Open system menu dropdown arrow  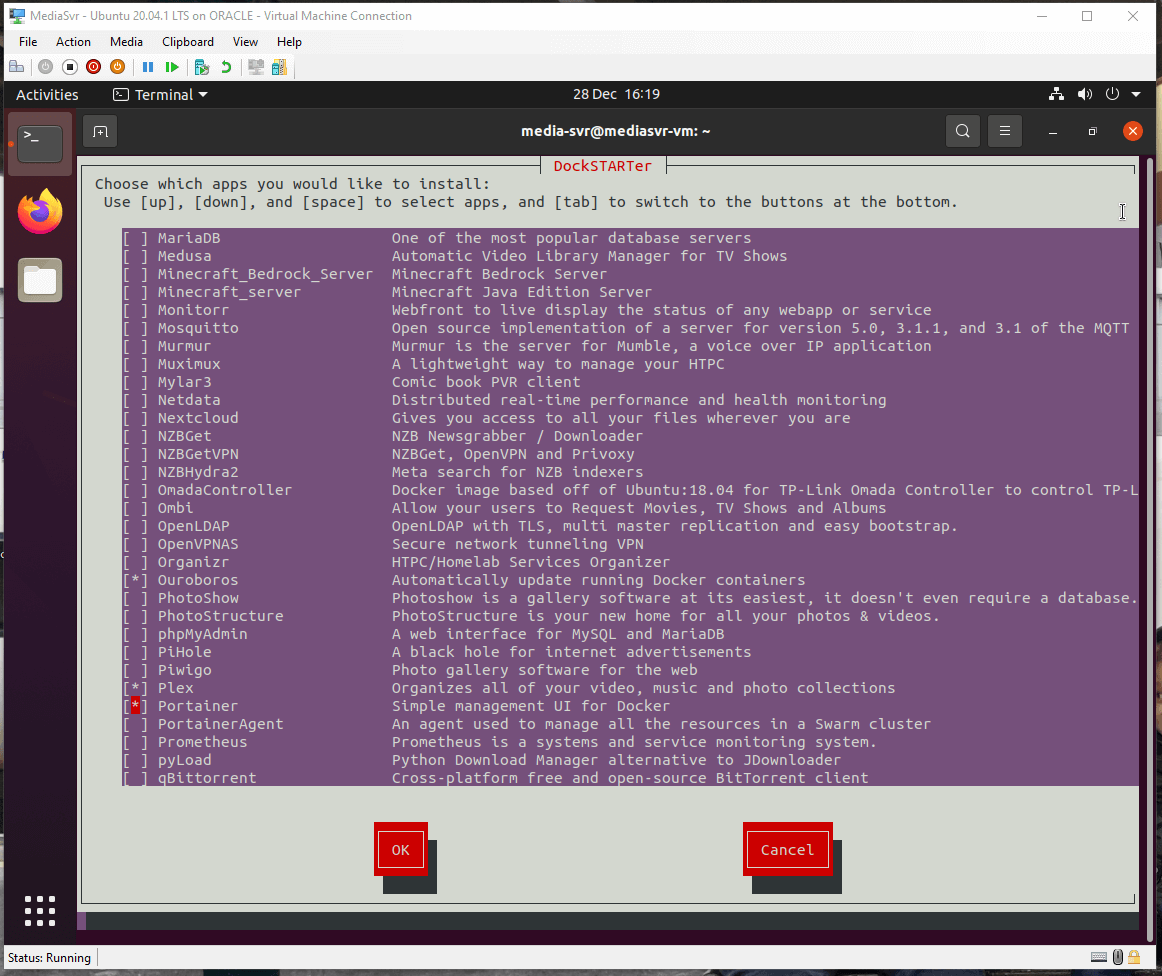[1136, 94]
